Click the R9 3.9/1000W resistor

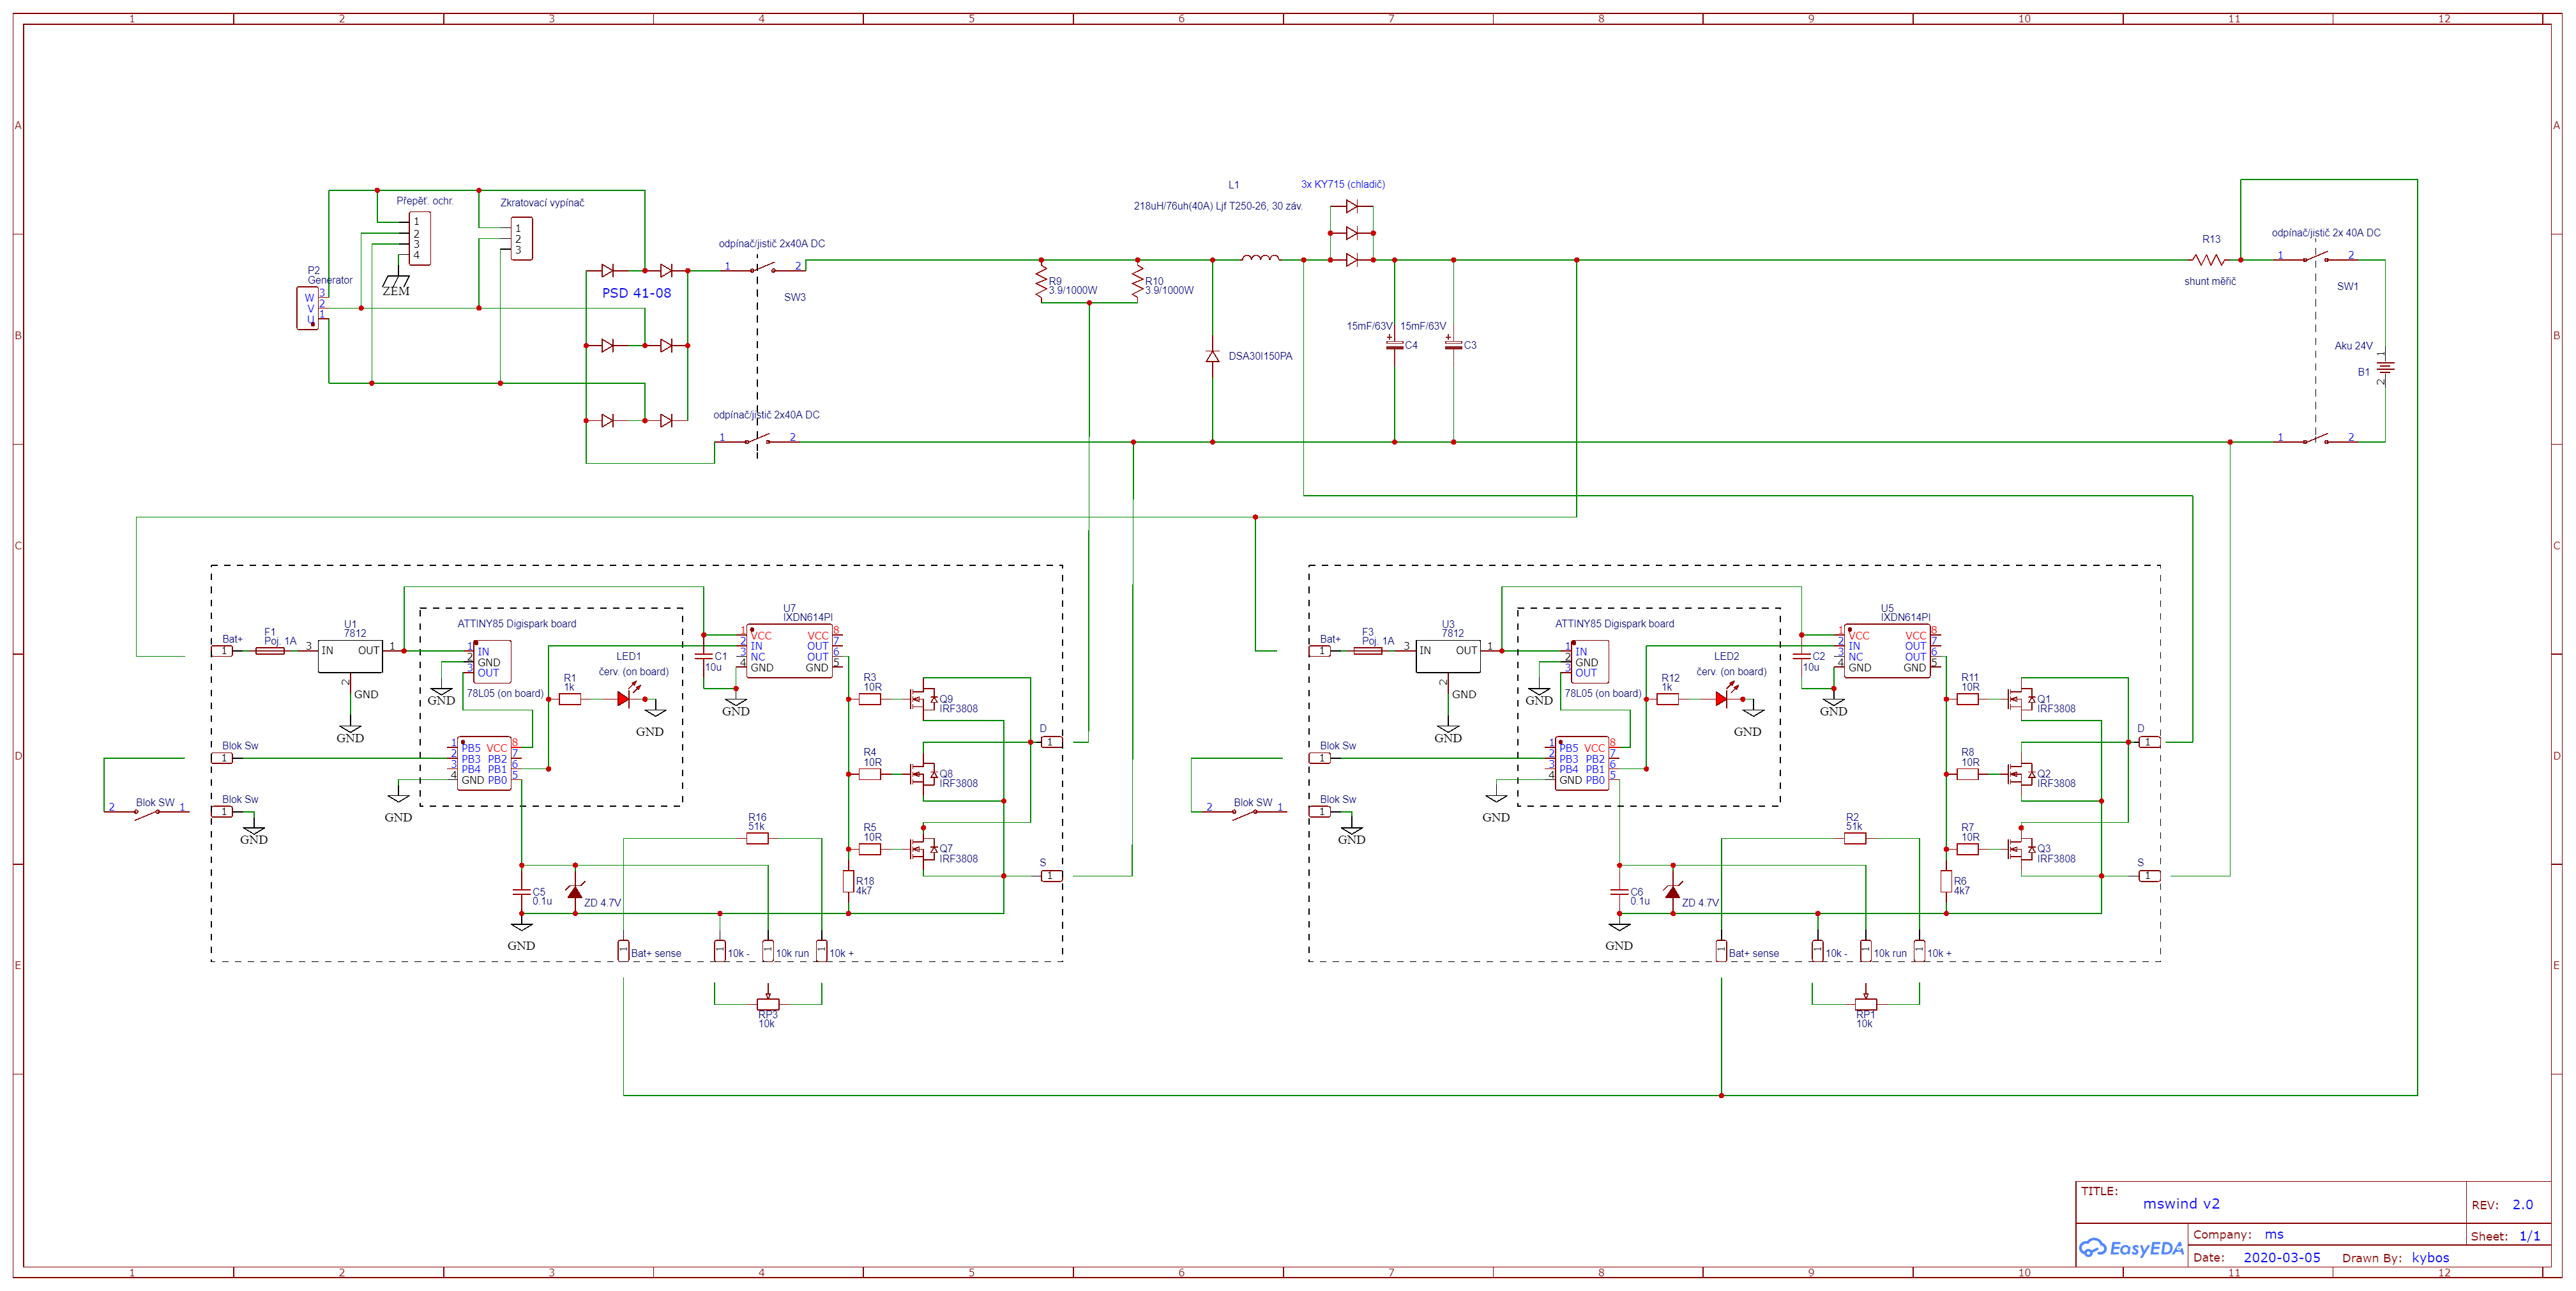click(1041, 282)
